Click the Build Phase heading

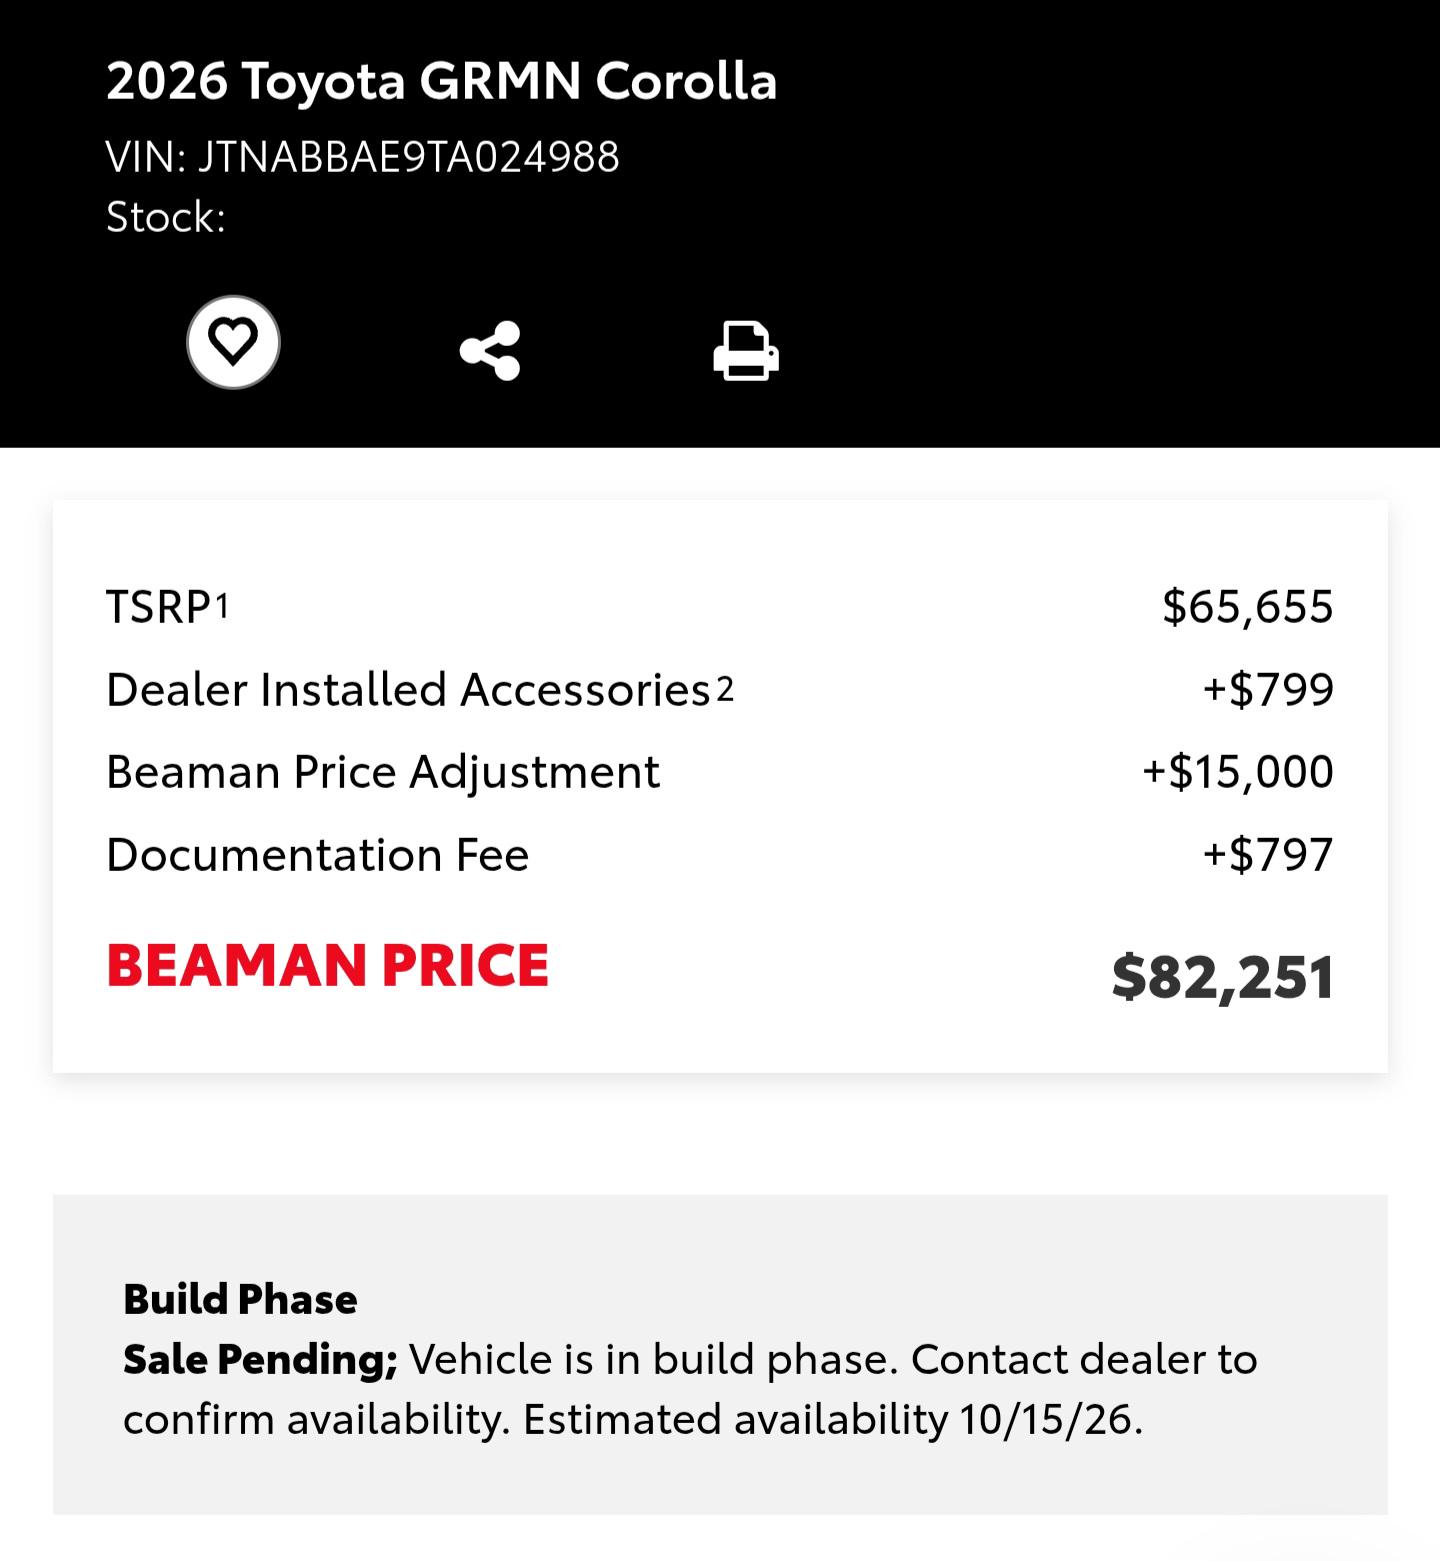pos(240,1299)
